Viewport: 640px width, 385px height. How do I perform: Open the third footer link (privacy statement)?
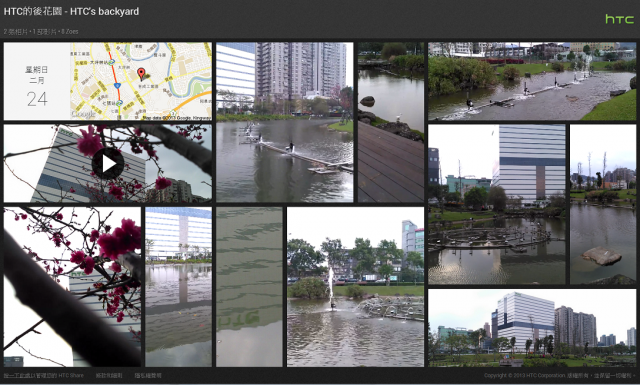(x=148, y=375)
